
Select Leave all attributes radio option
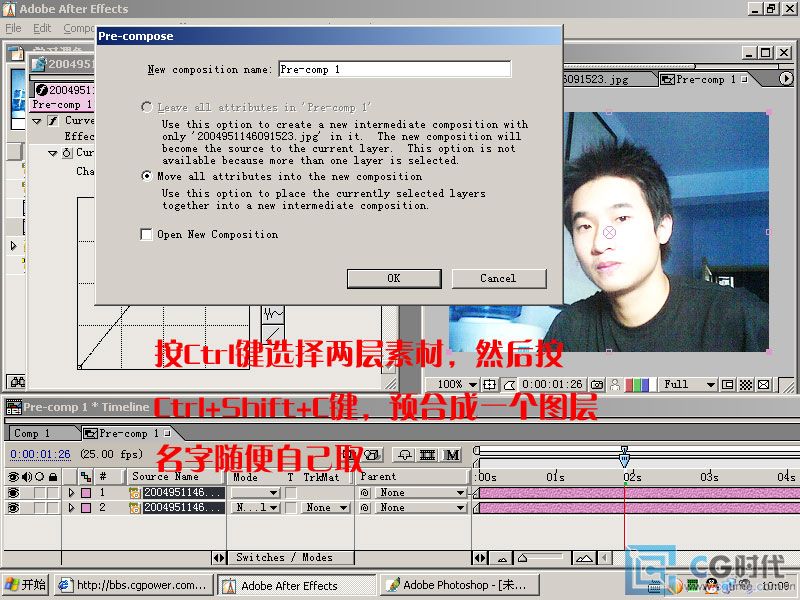click(147, 107)
